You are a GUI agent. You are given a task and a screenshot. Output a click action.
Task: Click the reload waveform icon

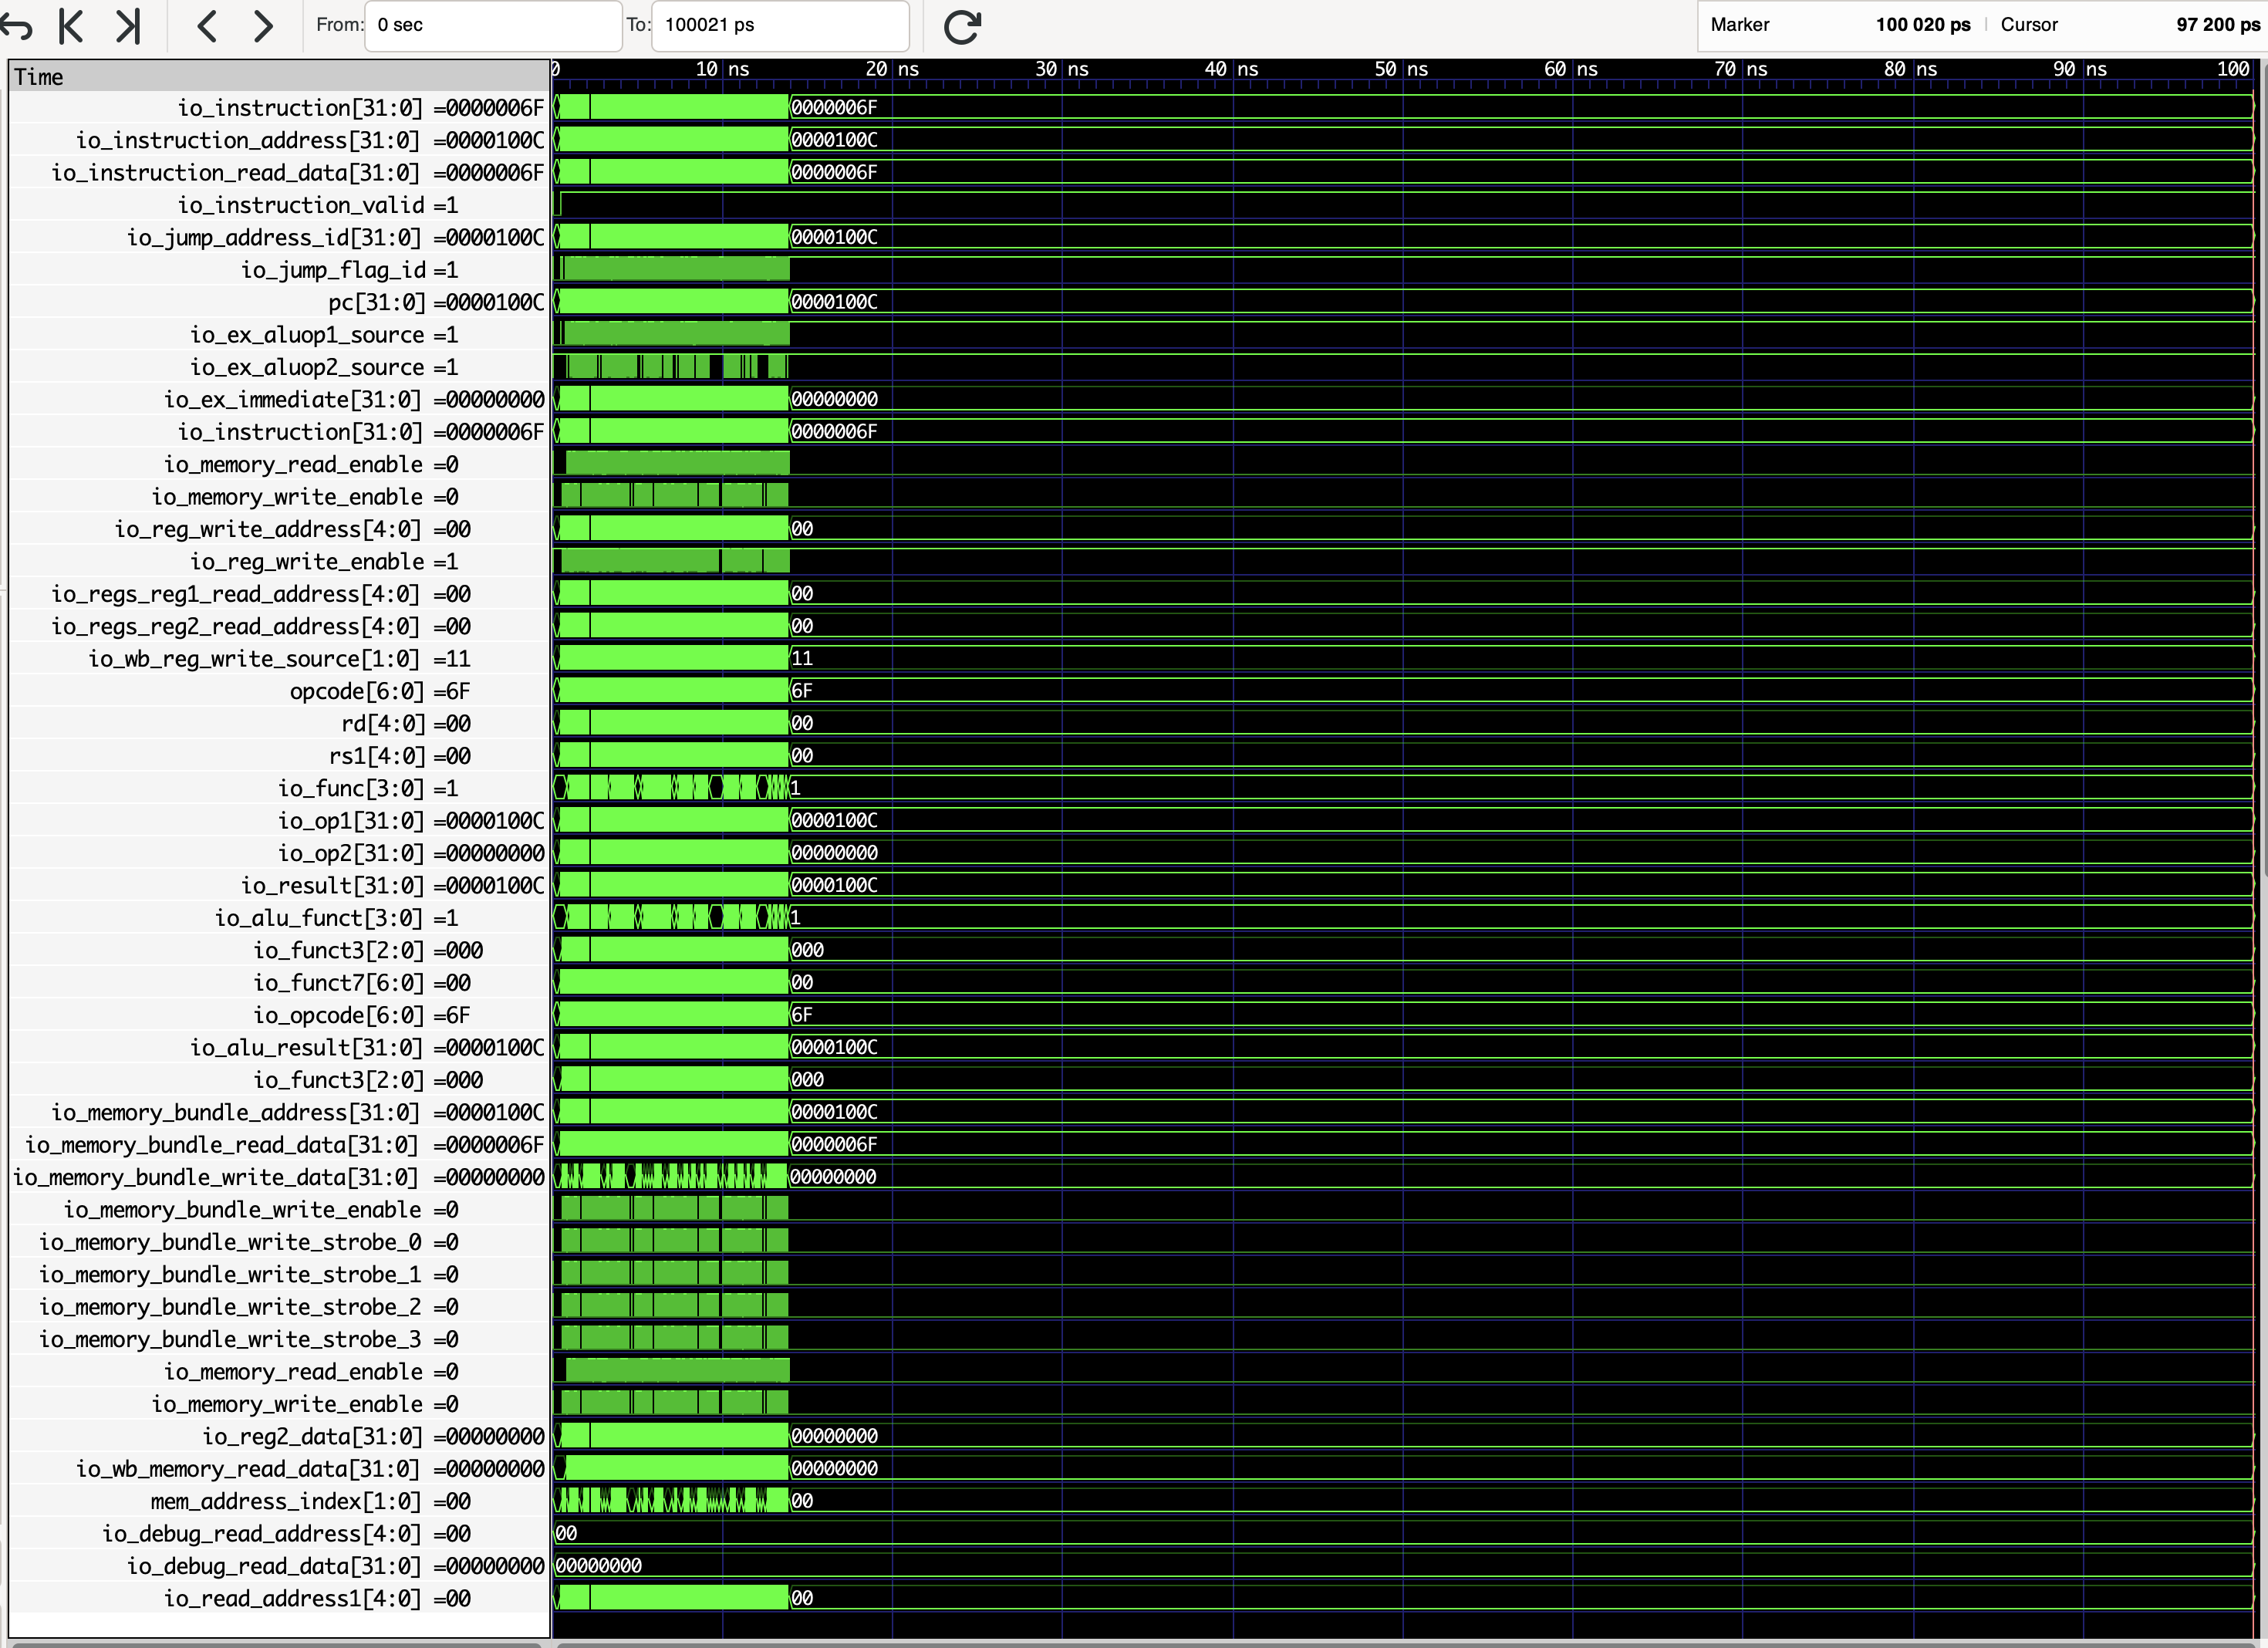tap(962, 27)
